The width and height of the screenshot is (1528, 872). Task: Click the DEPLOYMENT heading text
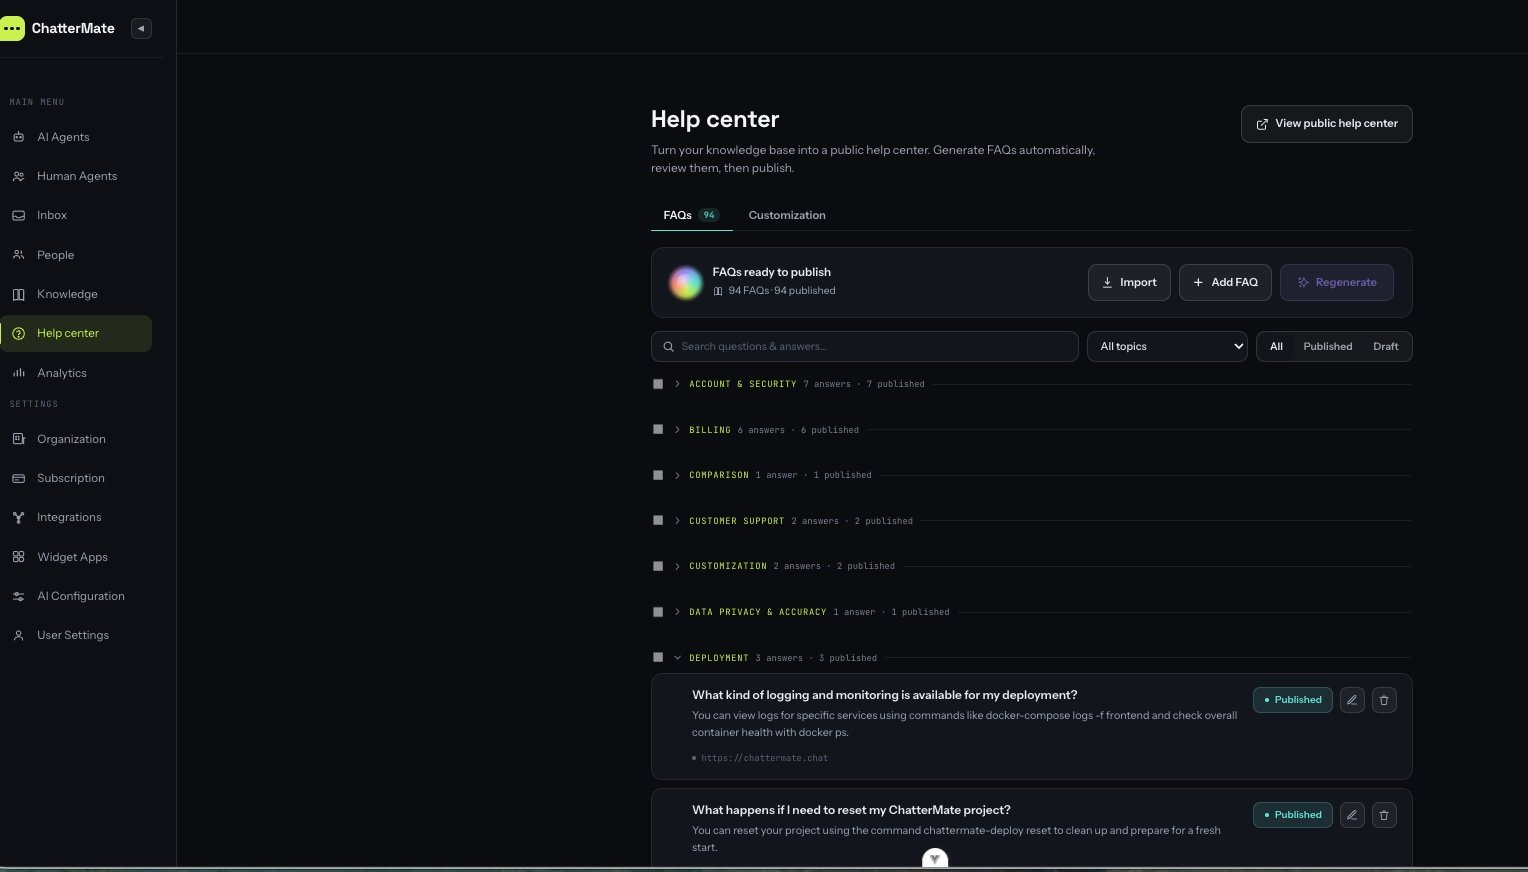pyautogui.click(x=719, y=658)
